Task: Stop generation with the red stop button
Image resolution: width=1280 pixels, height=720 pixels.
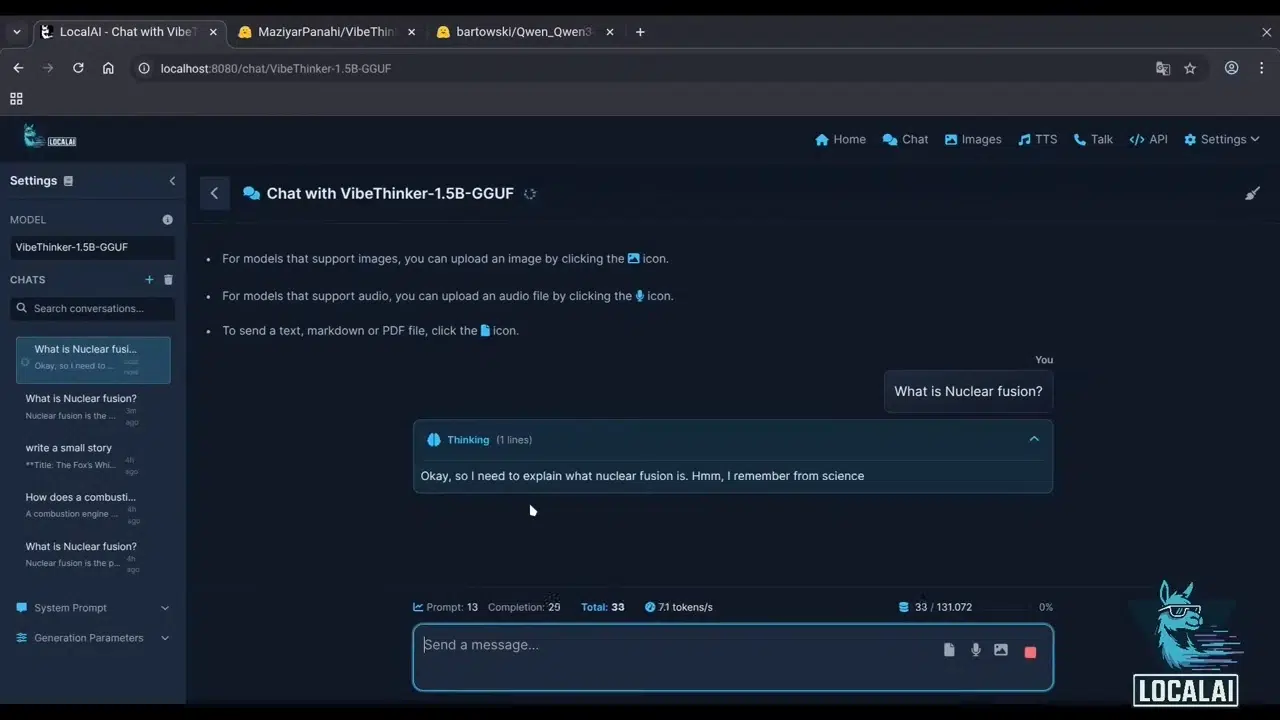Action: click(x=1030, y=651)
